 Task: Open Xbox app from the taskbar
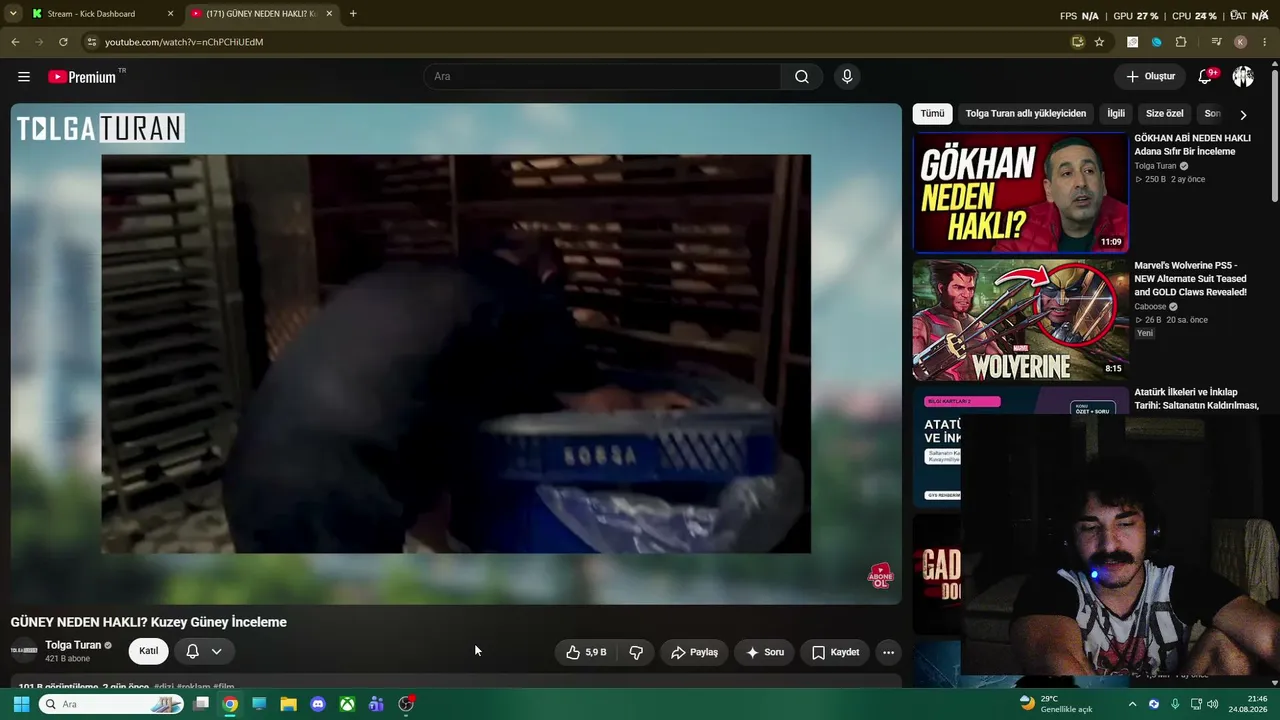pyautogui.click(x=347, y=704)
